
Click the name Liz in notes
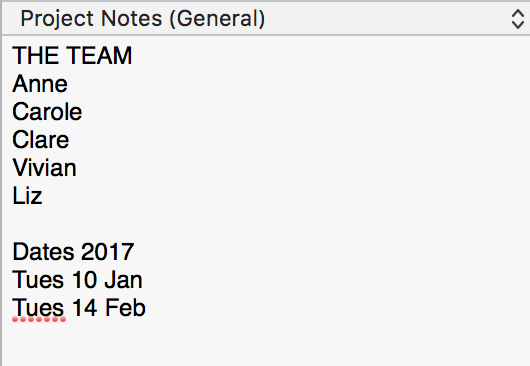27,196
